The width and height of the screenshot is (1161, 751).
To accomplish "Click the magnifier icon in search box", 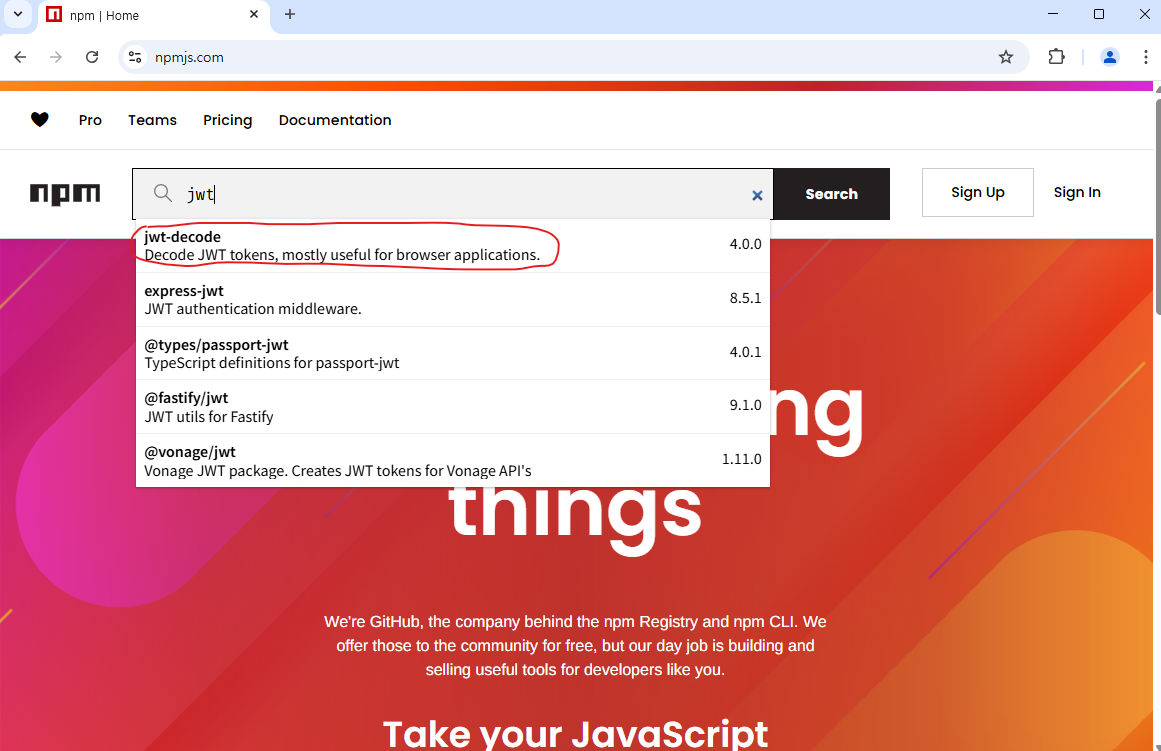I will (163, 194).
